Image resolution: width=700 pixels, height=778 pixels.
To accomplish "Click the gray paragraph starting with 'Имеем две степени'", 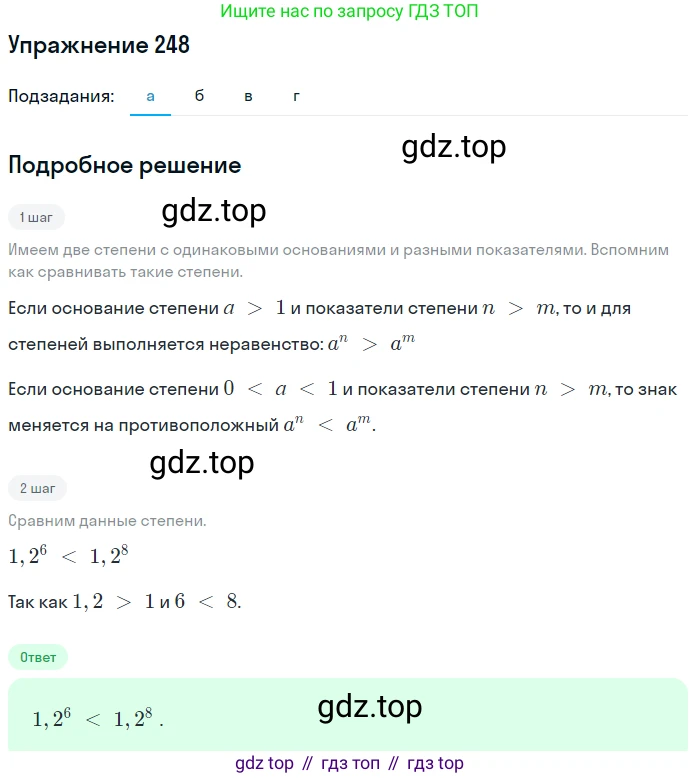I will pos(338,260).
